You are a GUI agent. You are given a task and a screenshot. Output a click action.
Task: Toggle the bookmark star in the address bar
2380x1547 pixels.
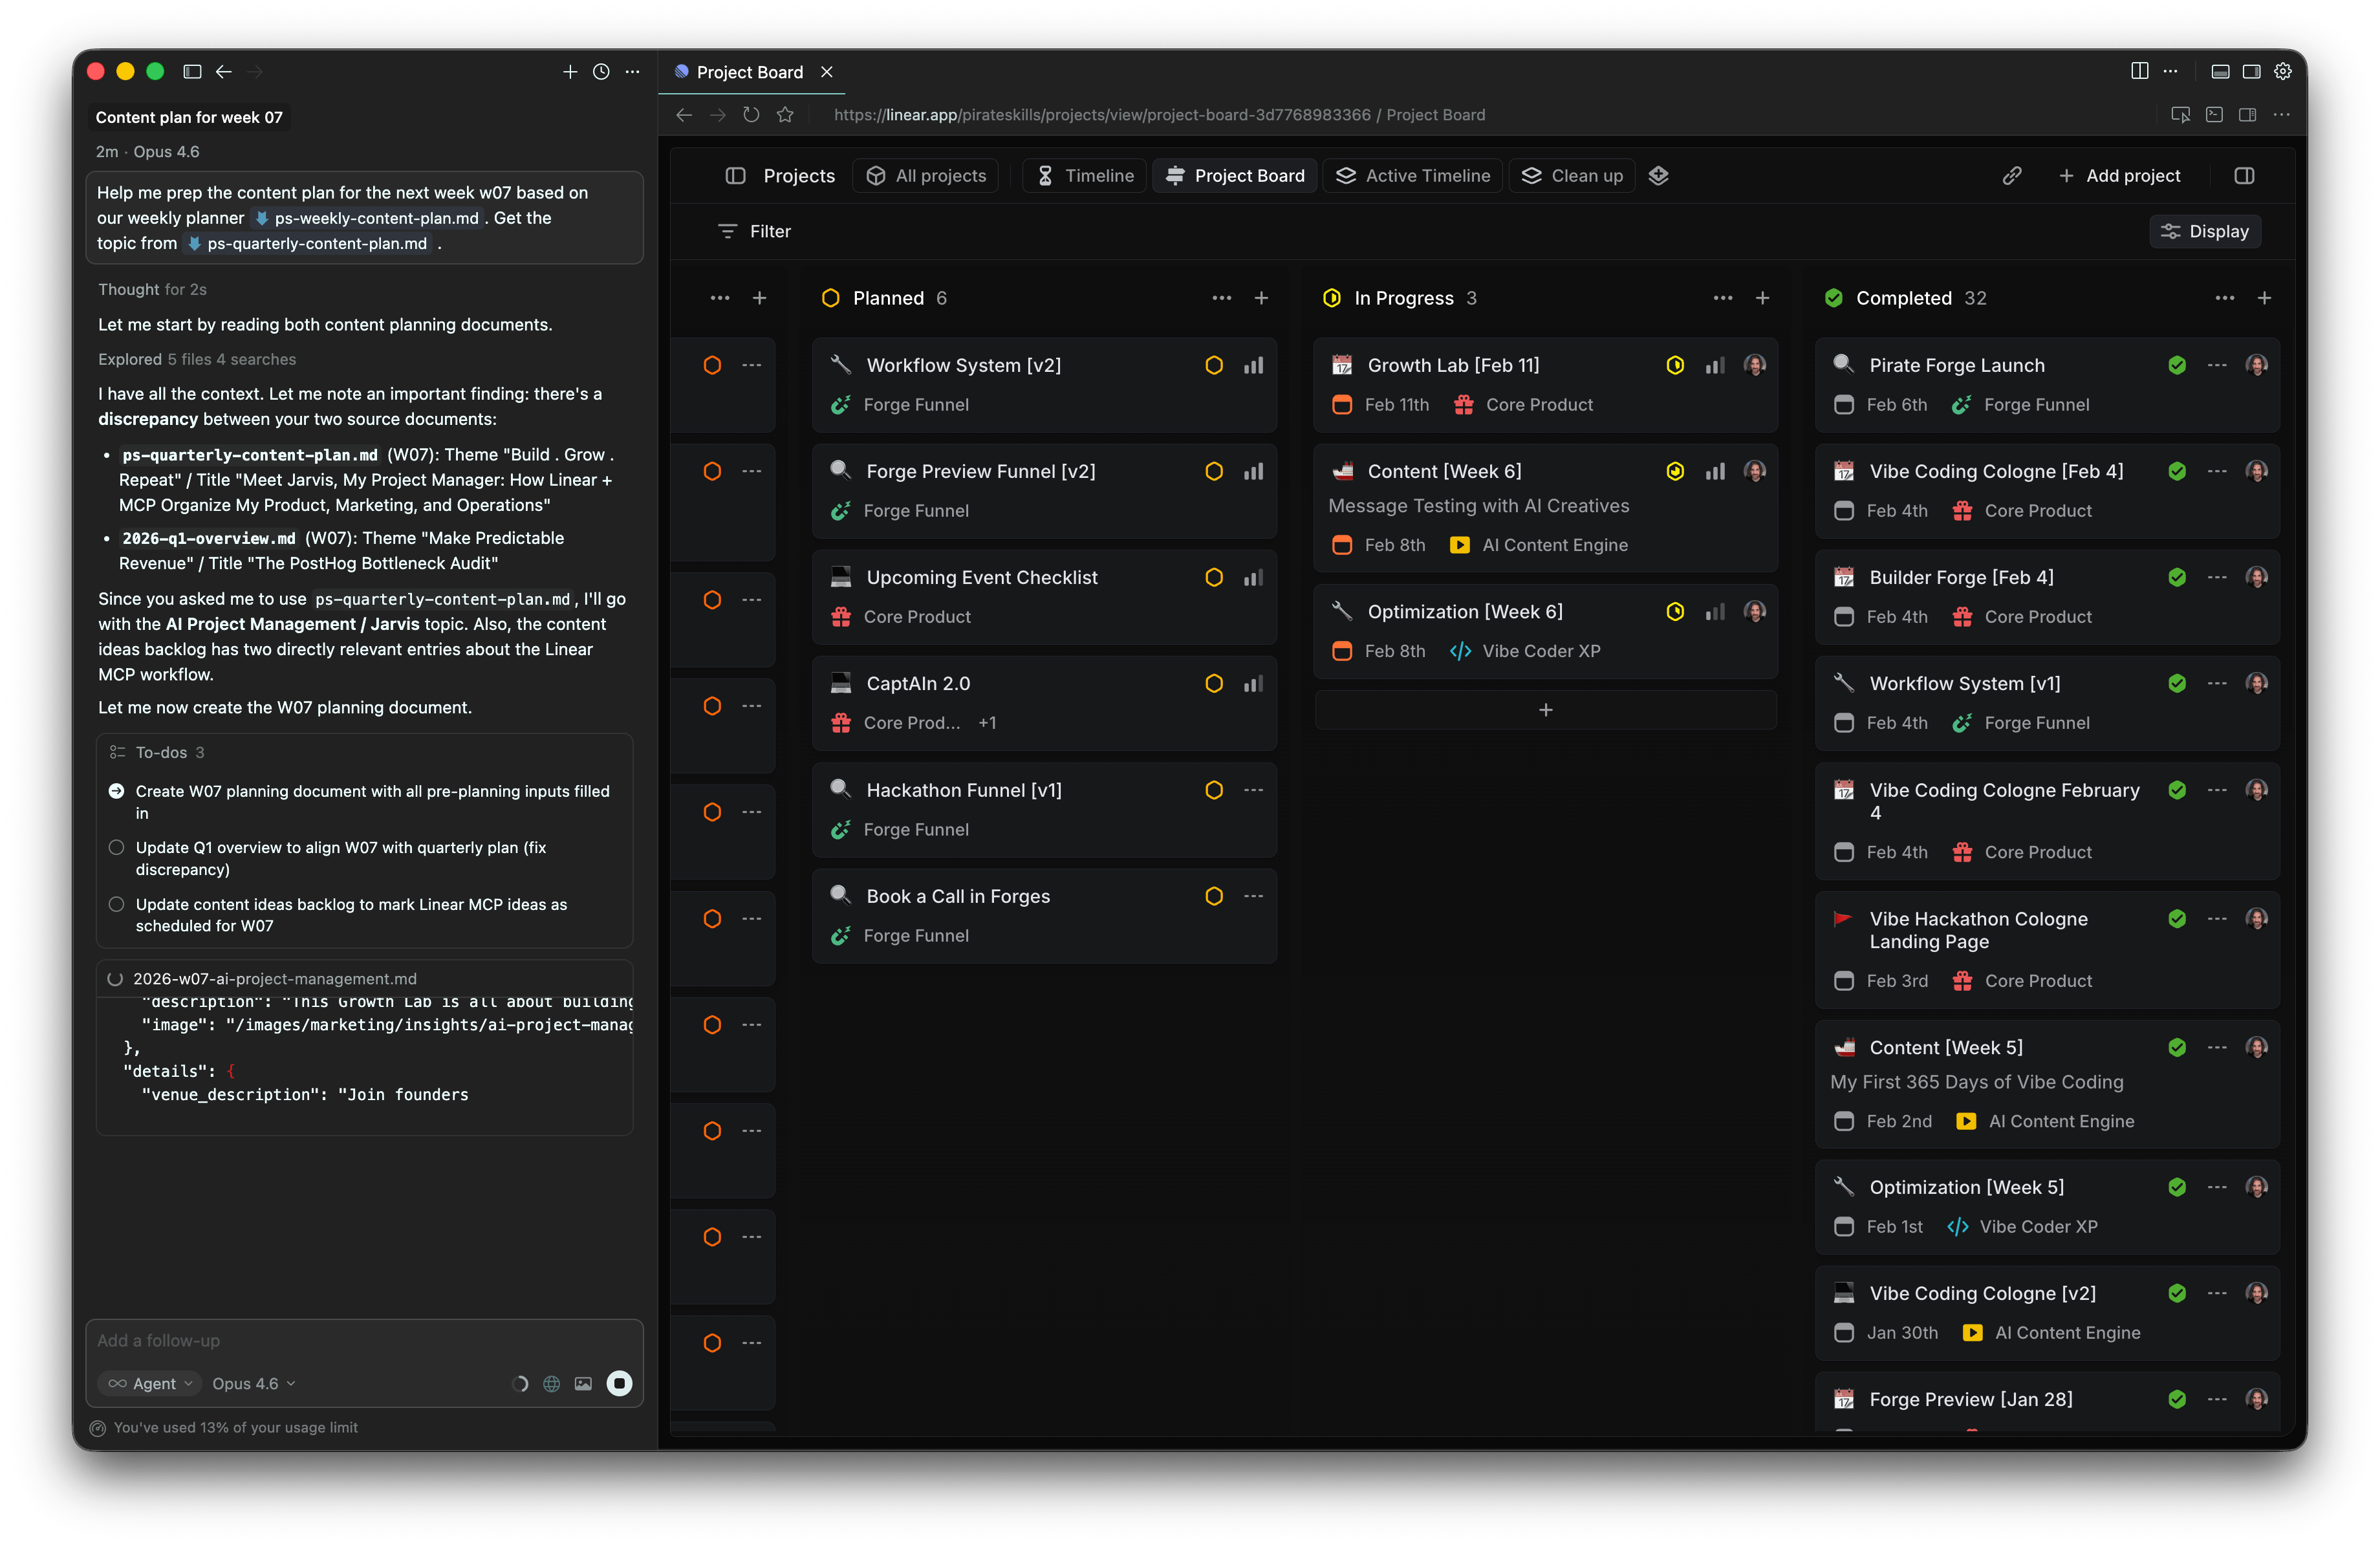785,115
